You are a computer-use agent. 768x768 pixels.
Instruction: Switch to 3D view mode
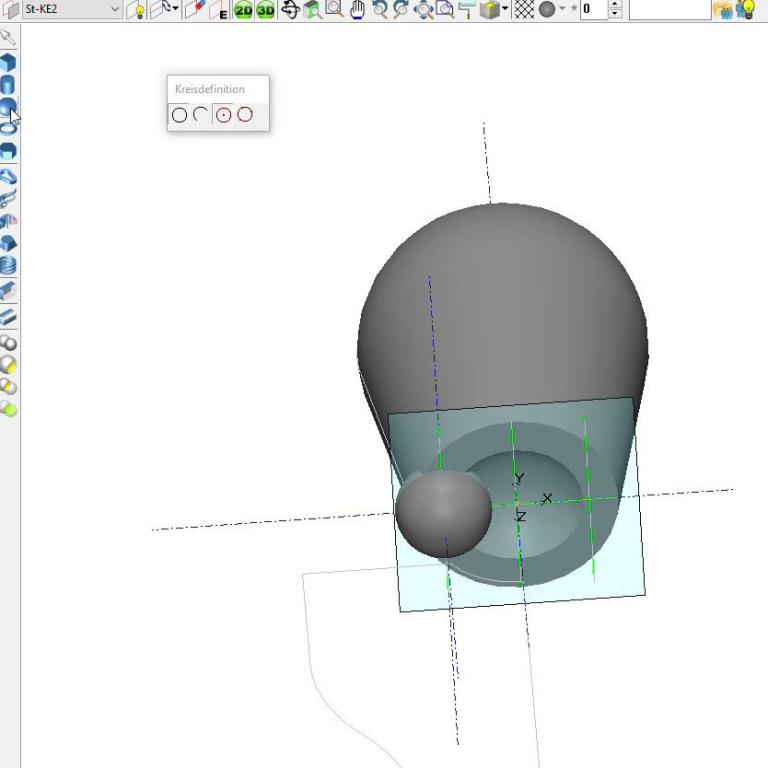265,10
